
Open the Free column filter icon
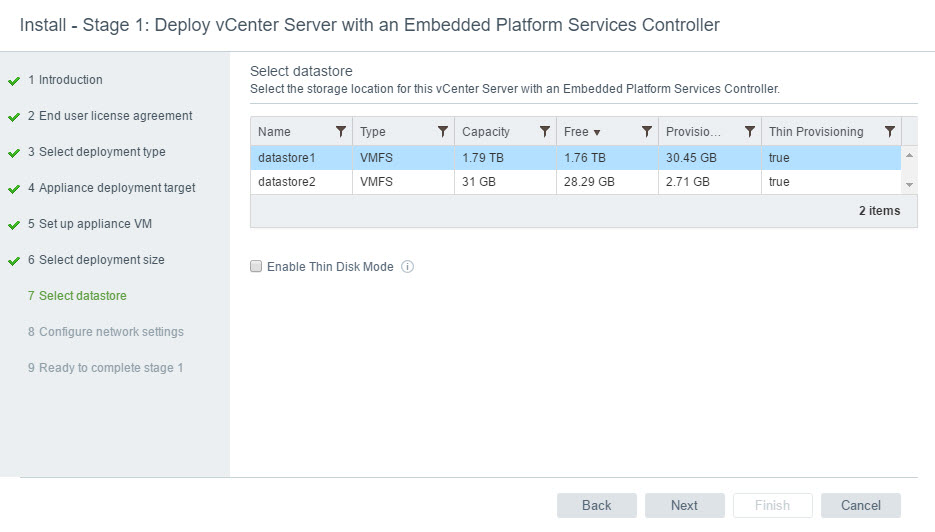tap(647, 132)
